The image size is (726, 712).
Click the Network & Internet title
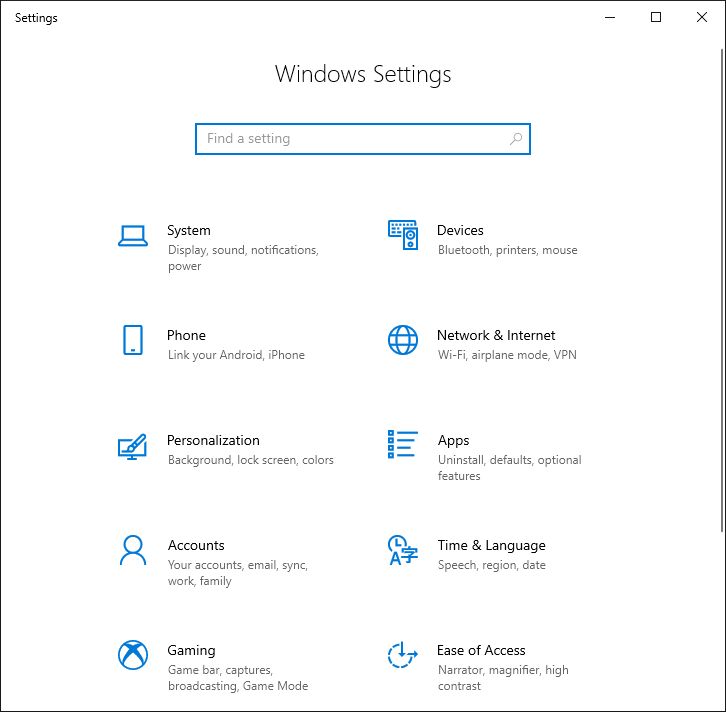pyautogui.click(x=496, y=335)
